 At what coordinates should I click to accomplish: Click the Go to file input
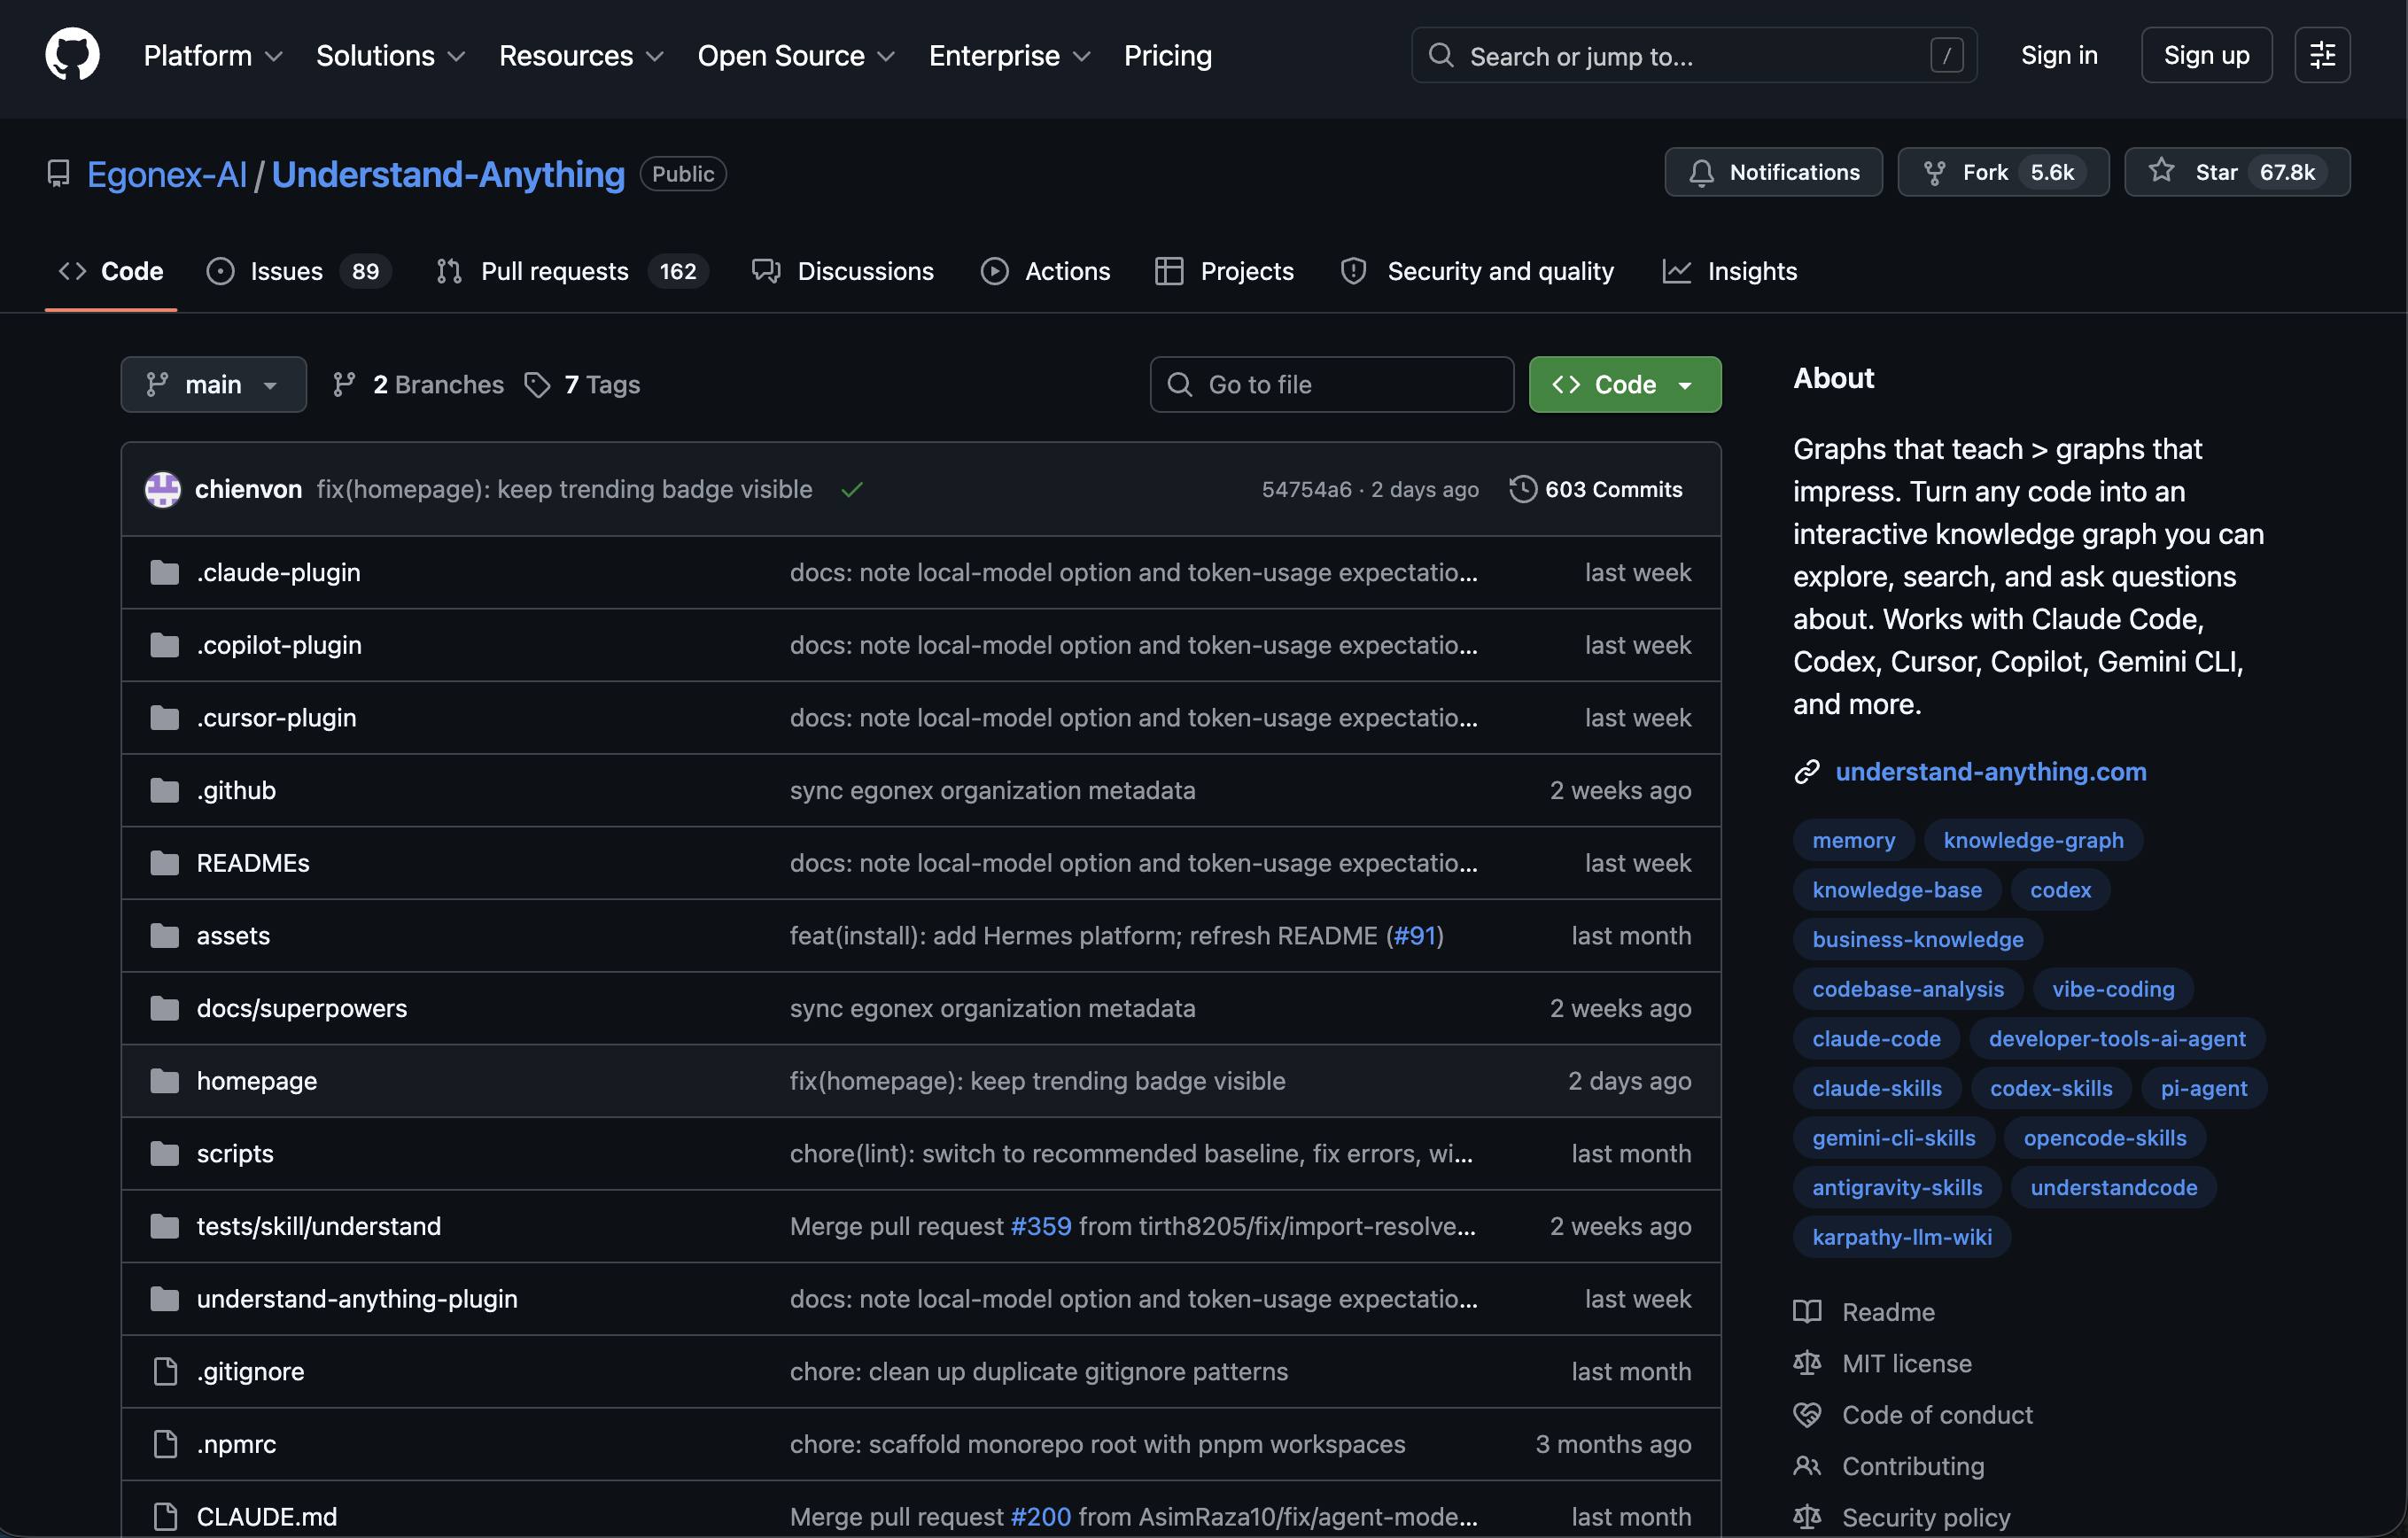(x=1331, y=385)
